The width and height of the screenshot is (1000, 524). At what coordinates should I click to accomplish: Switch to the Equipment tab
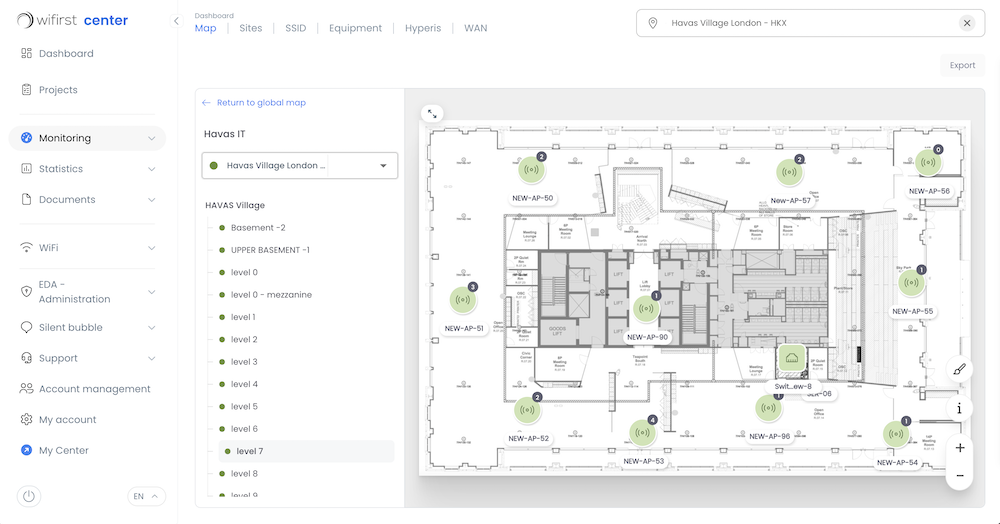pos(355,28)
